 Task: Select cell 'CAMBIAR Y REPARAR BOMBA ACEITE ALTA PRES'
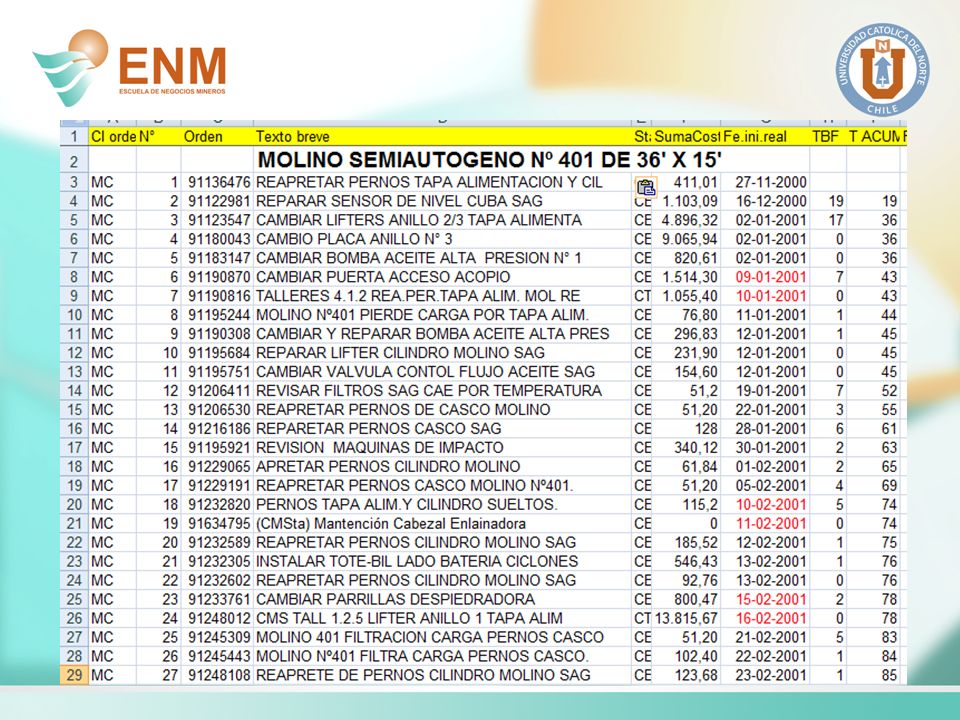tap(443, 334)
